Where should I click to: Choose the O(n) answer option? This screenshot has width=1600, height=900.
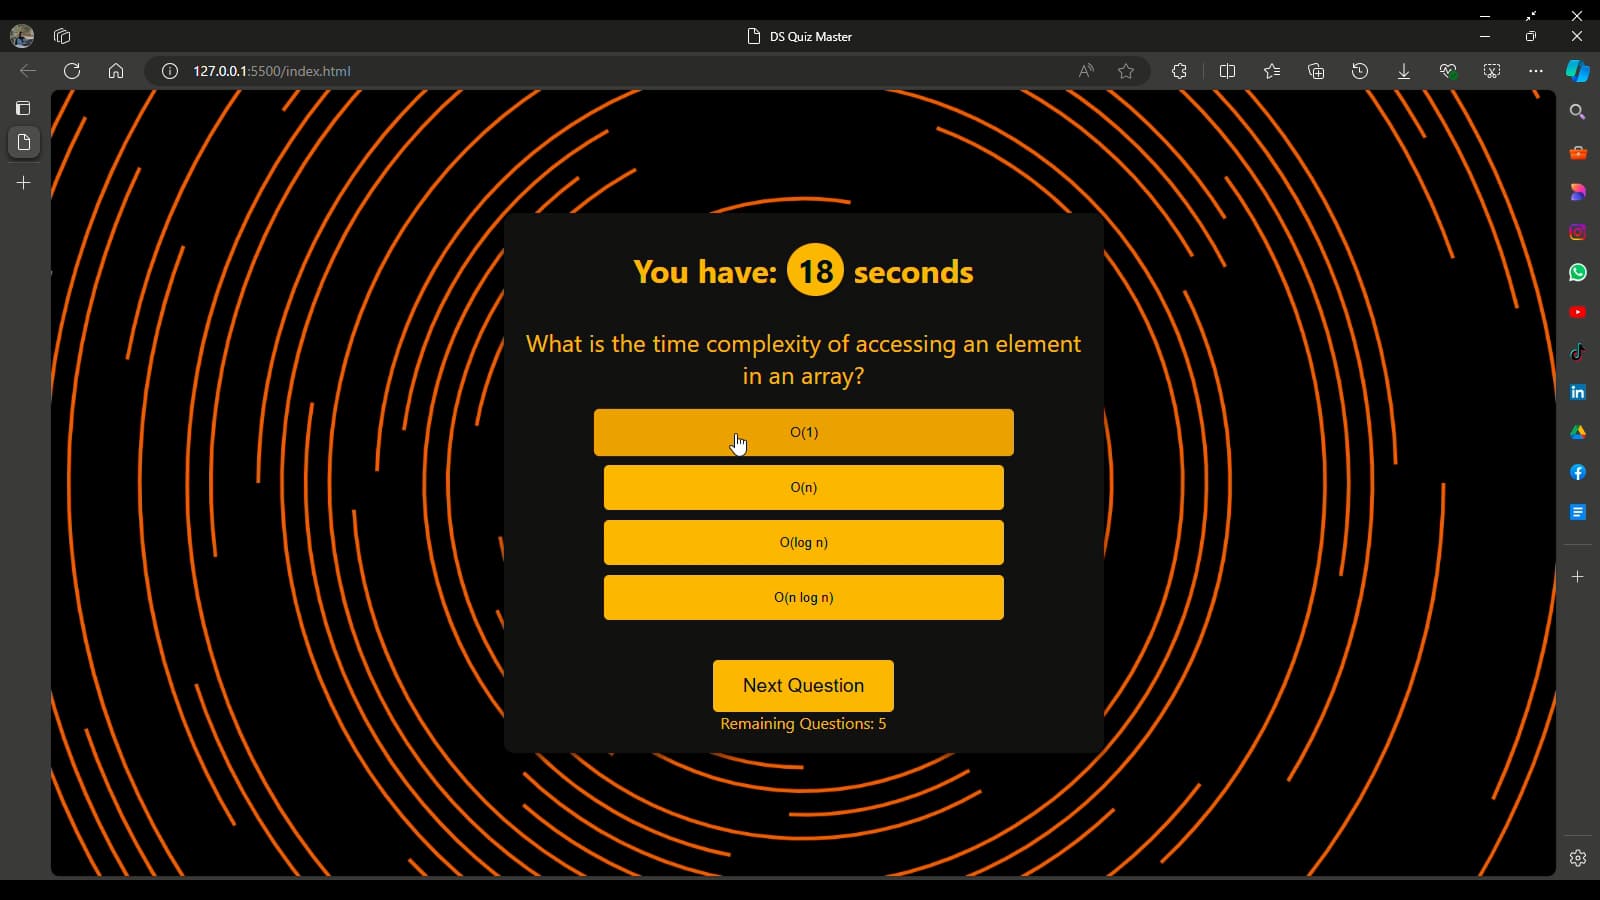tap(803, 487)
